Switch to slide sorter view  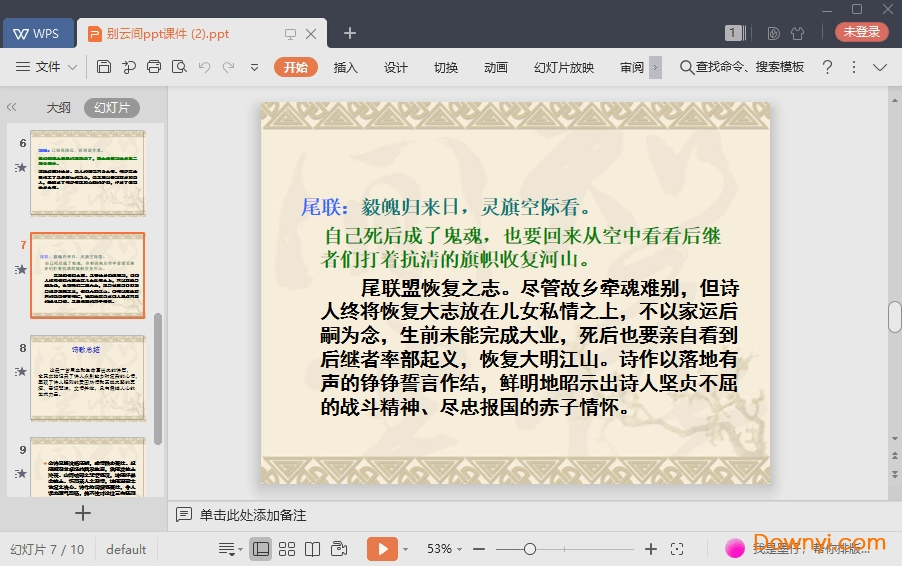click(x=287, y=549)
